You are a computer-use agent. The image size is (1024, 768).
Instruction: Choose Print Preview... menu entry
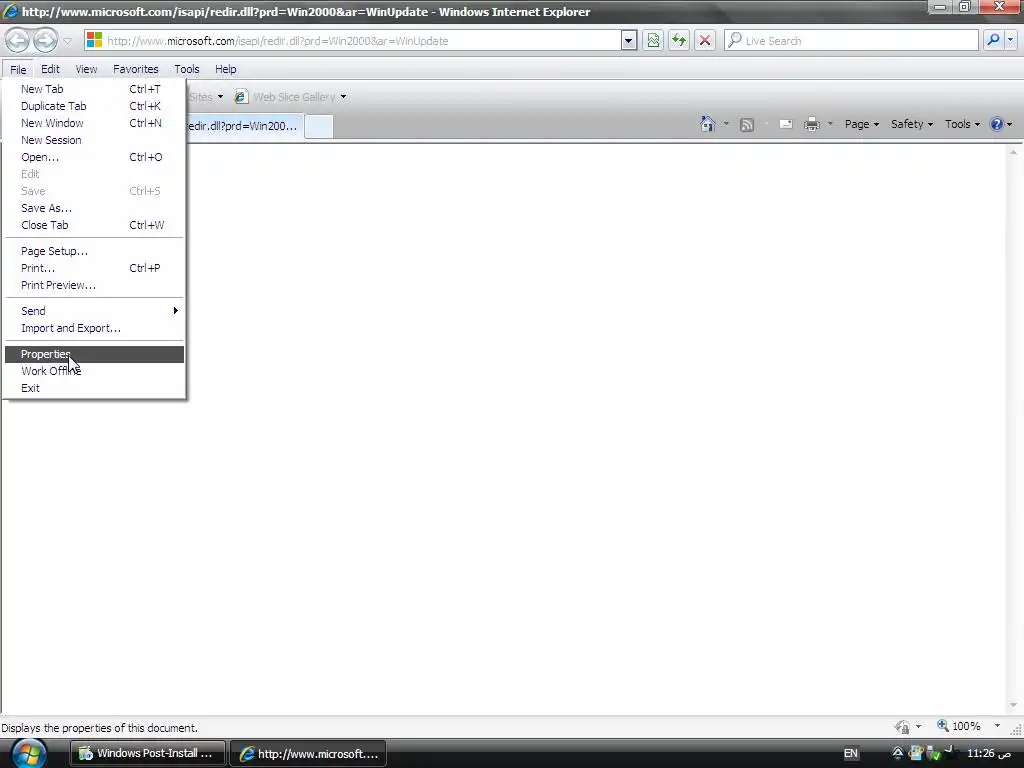point(95,285)
